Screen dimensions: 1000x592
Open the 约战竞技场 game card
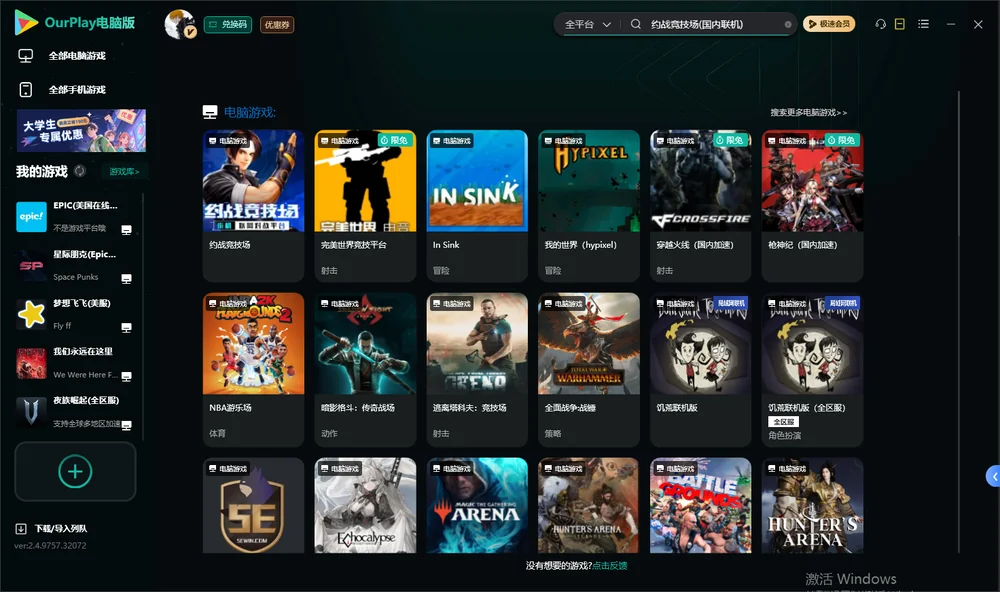click(253, 205)
